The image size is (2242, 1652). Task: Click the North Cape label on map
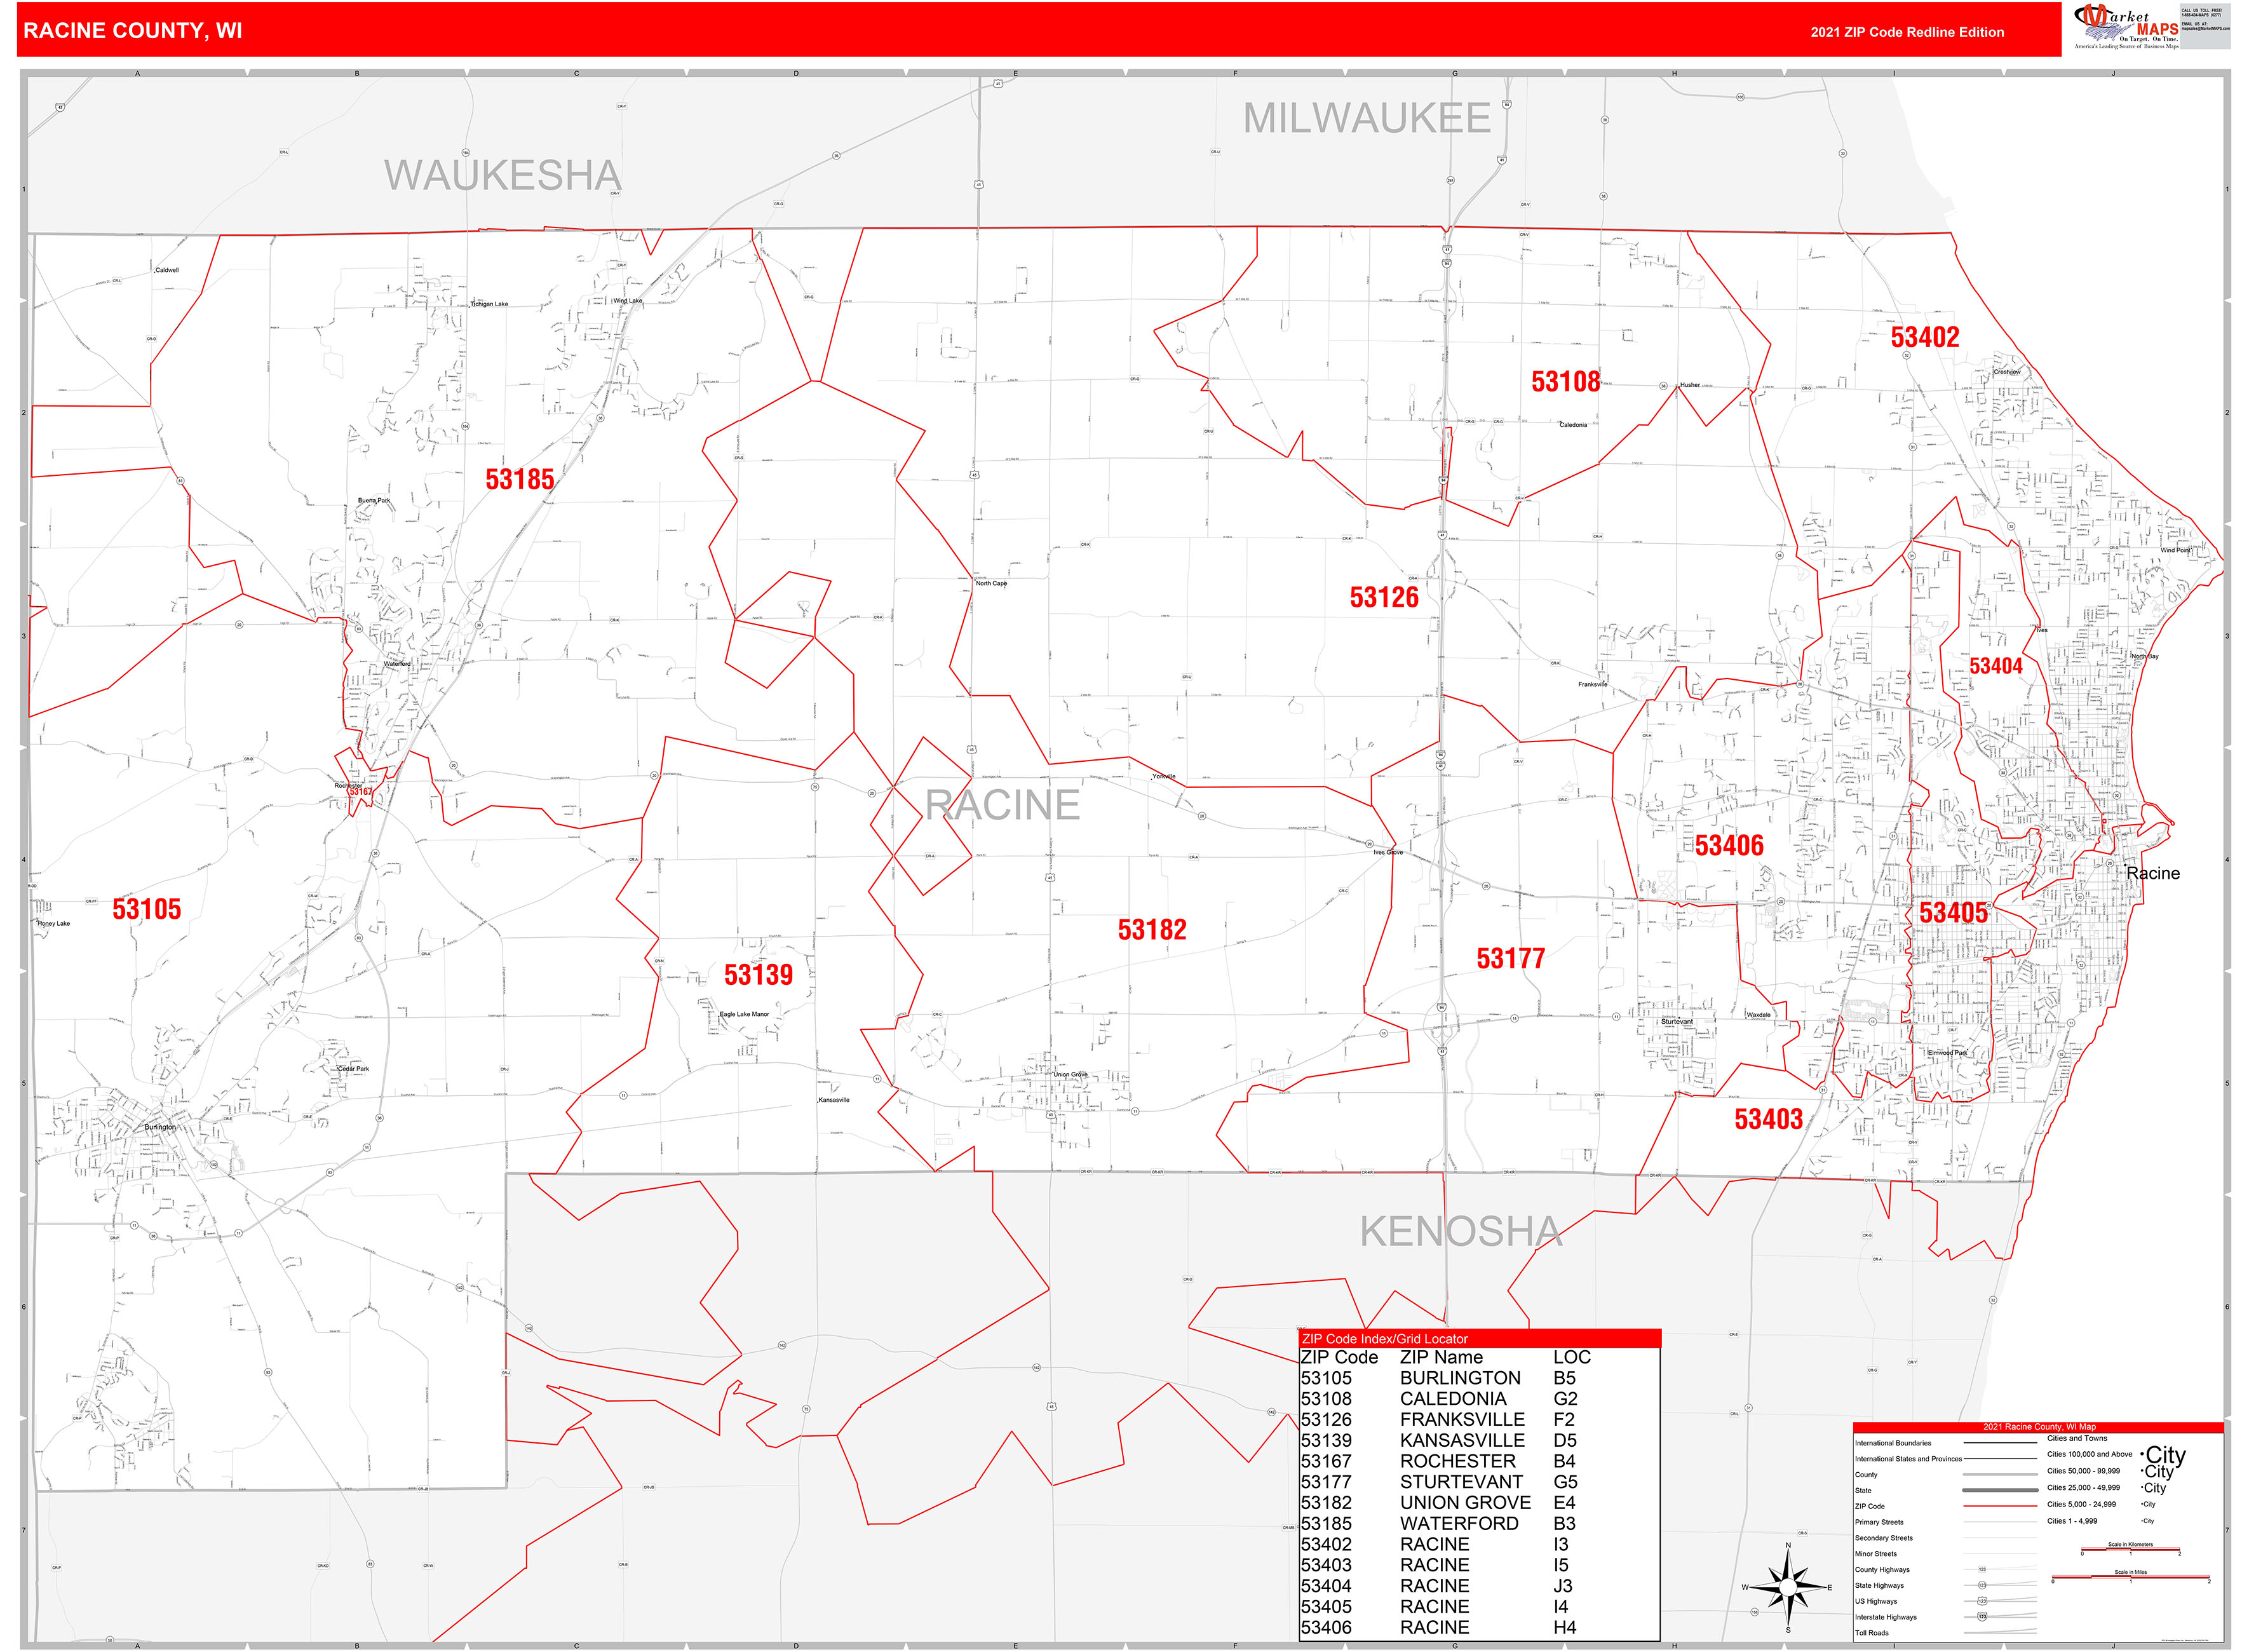991,583
